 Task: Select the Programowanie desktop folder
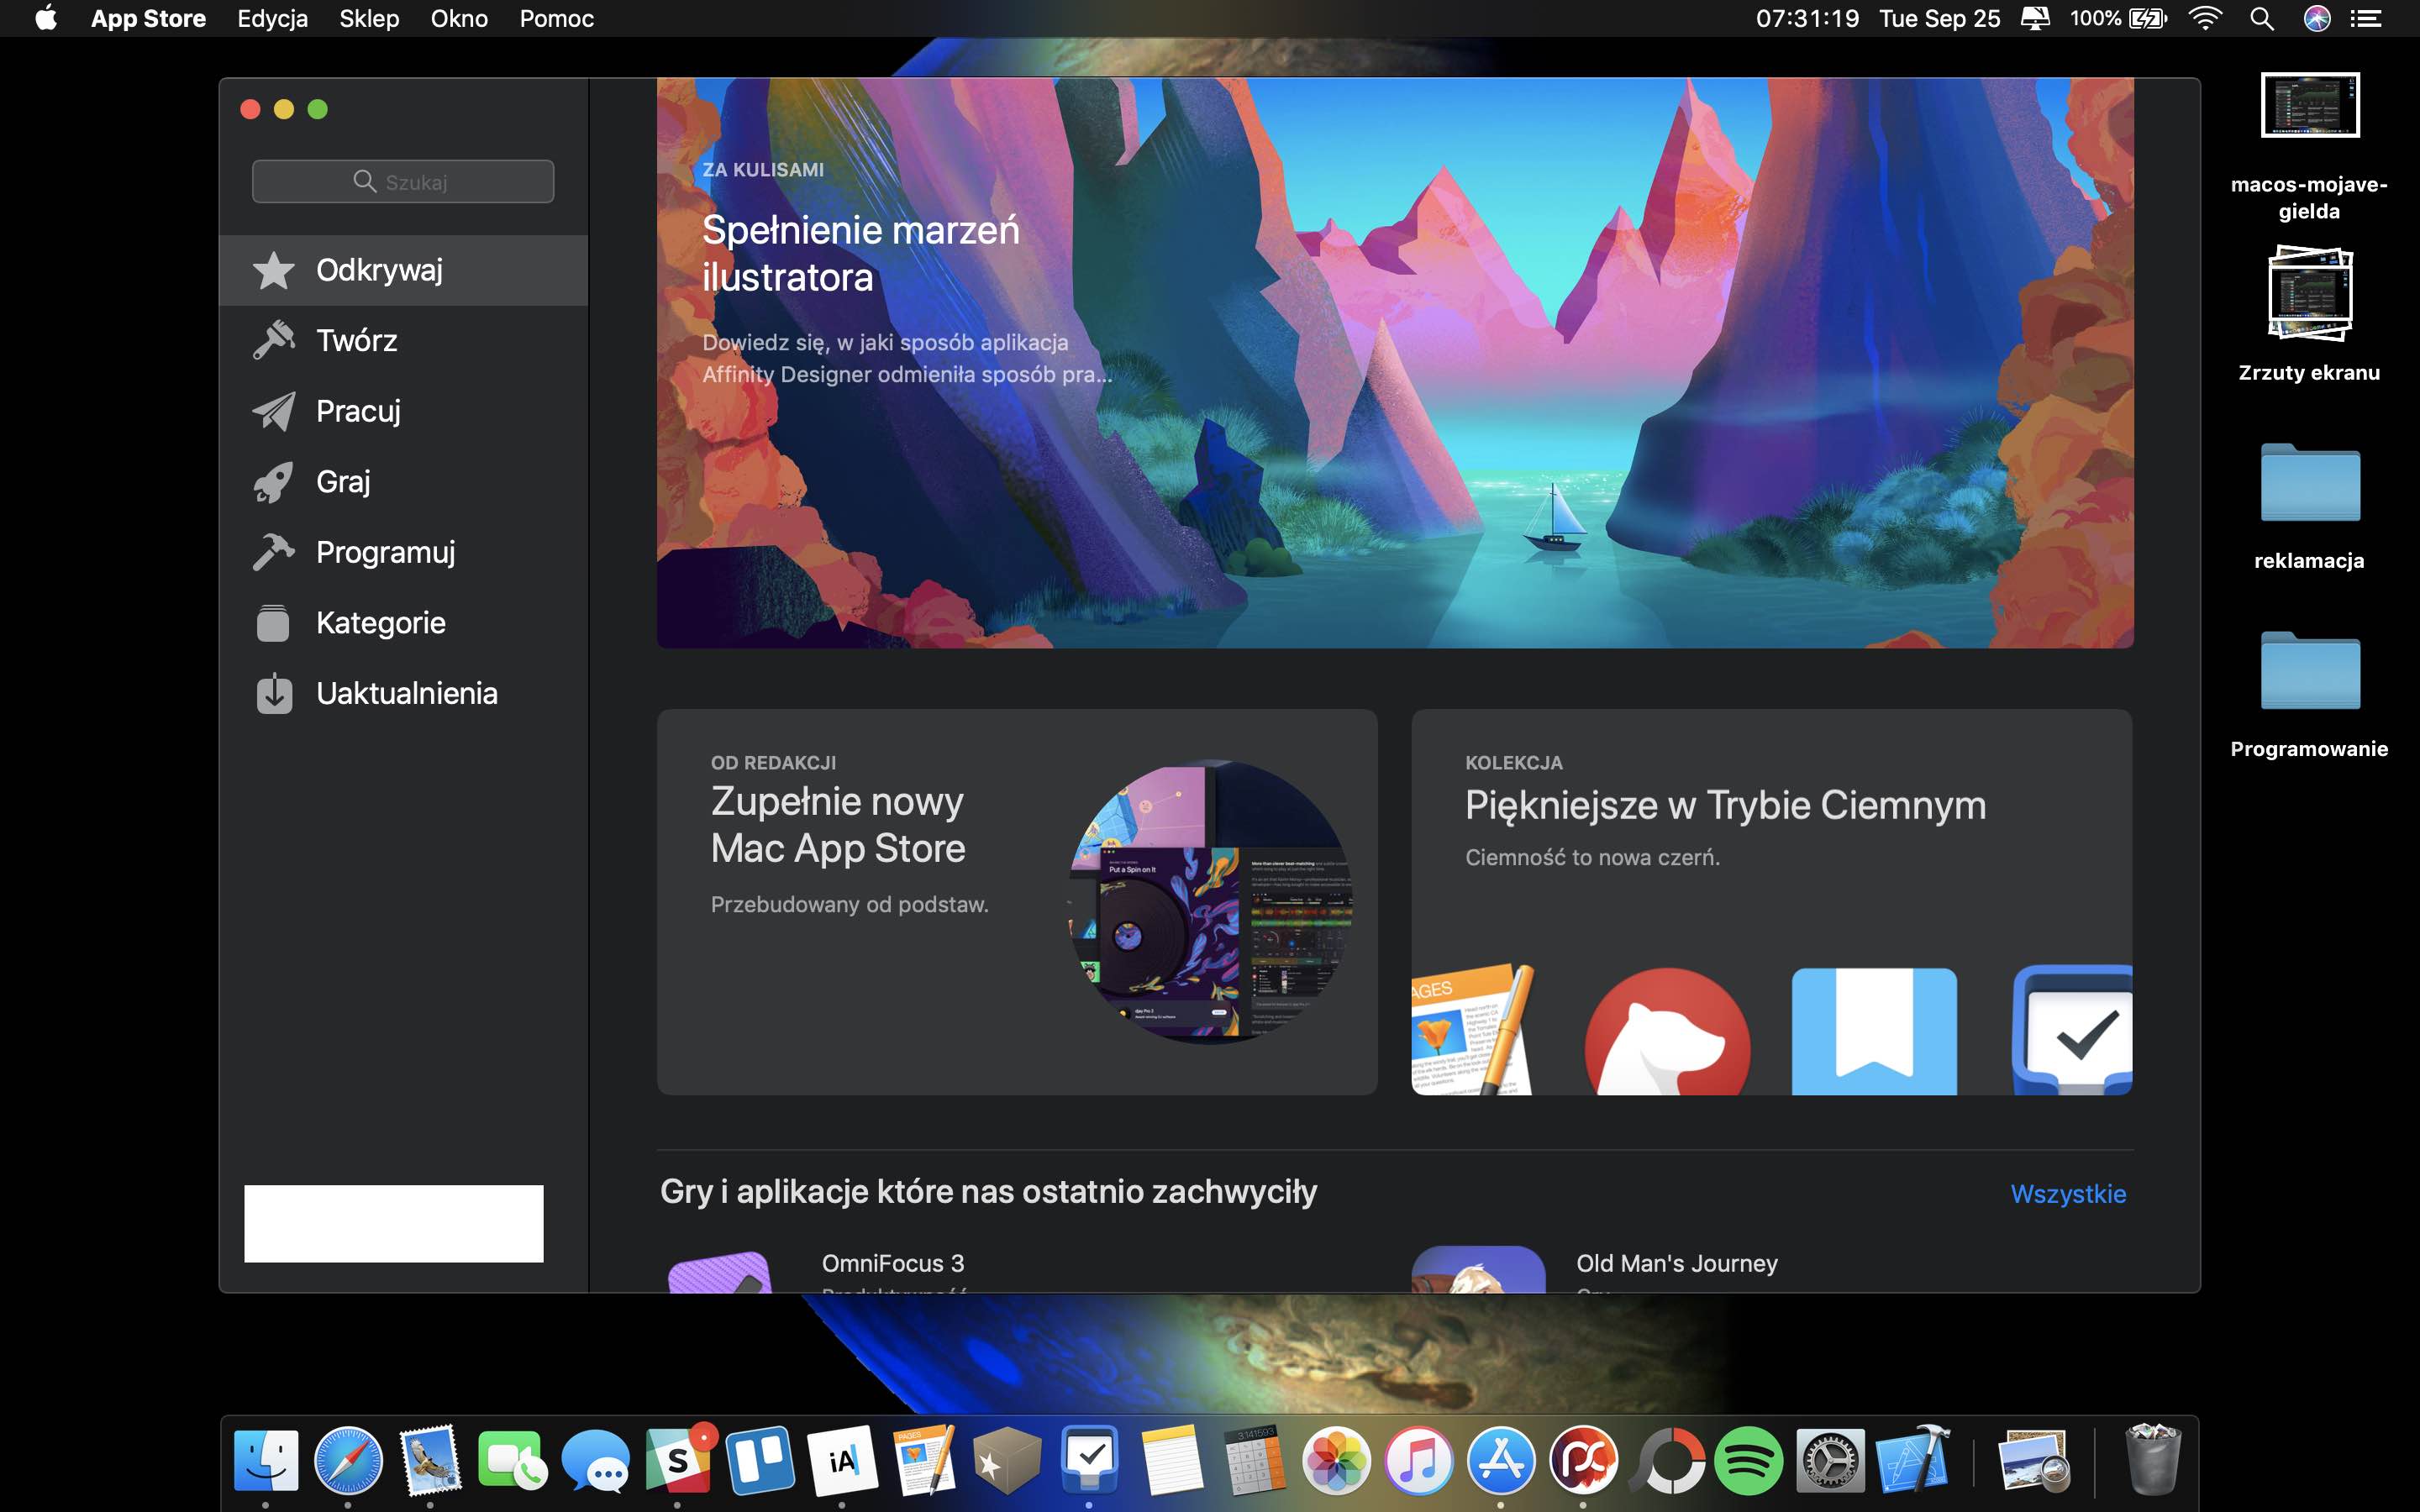pos(2309,695)
